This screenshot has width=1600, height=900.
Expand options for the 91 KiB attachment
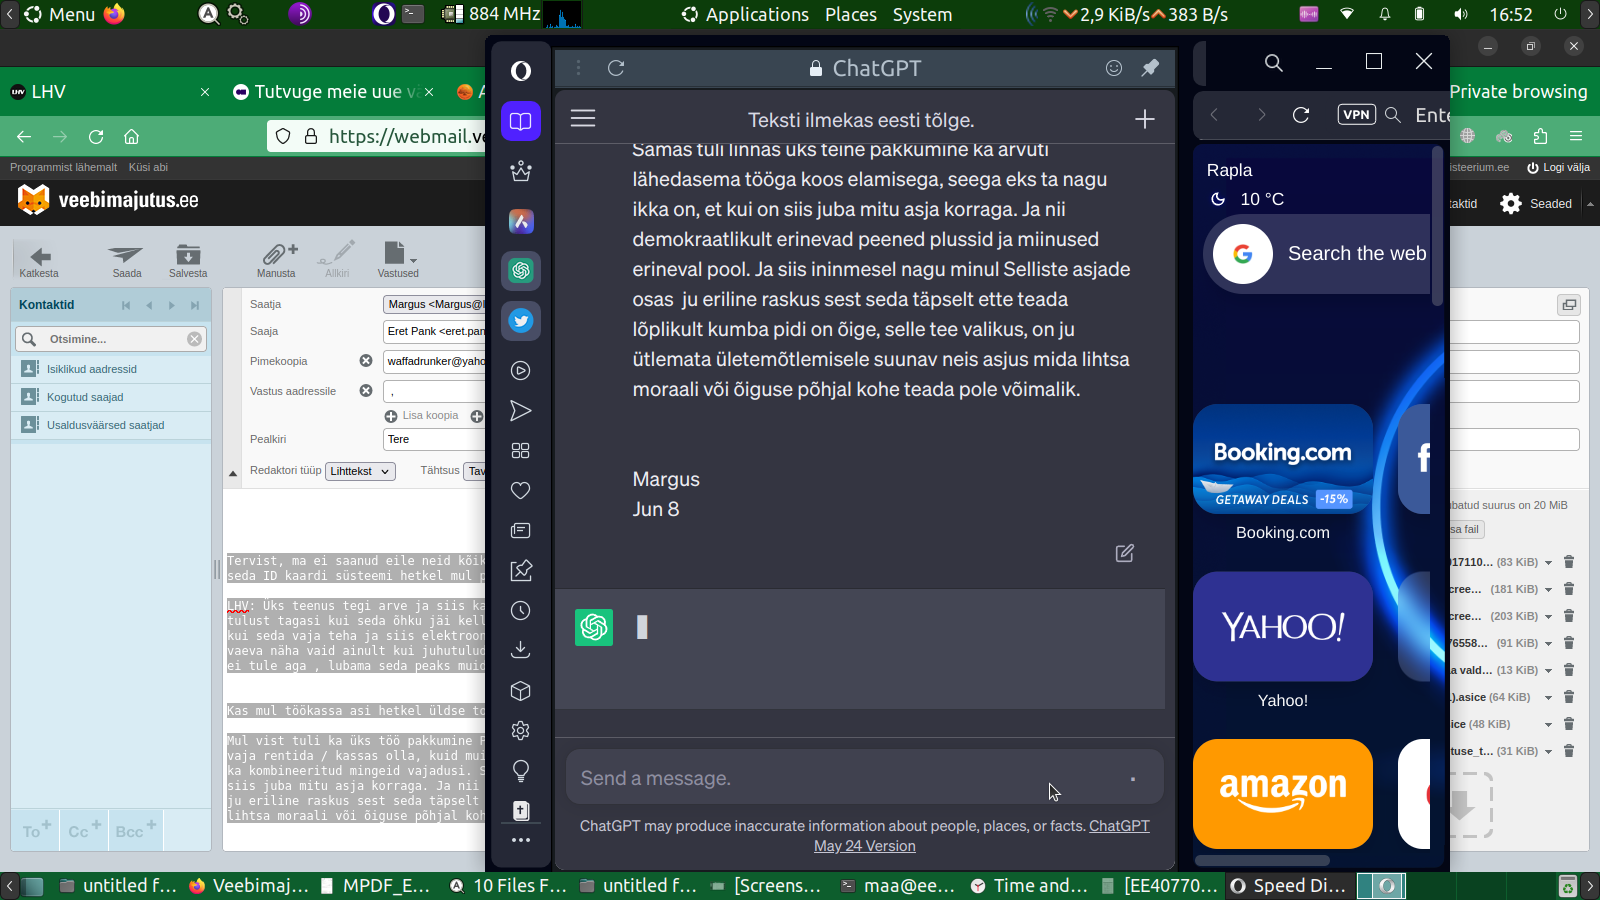pos(1548,644)
